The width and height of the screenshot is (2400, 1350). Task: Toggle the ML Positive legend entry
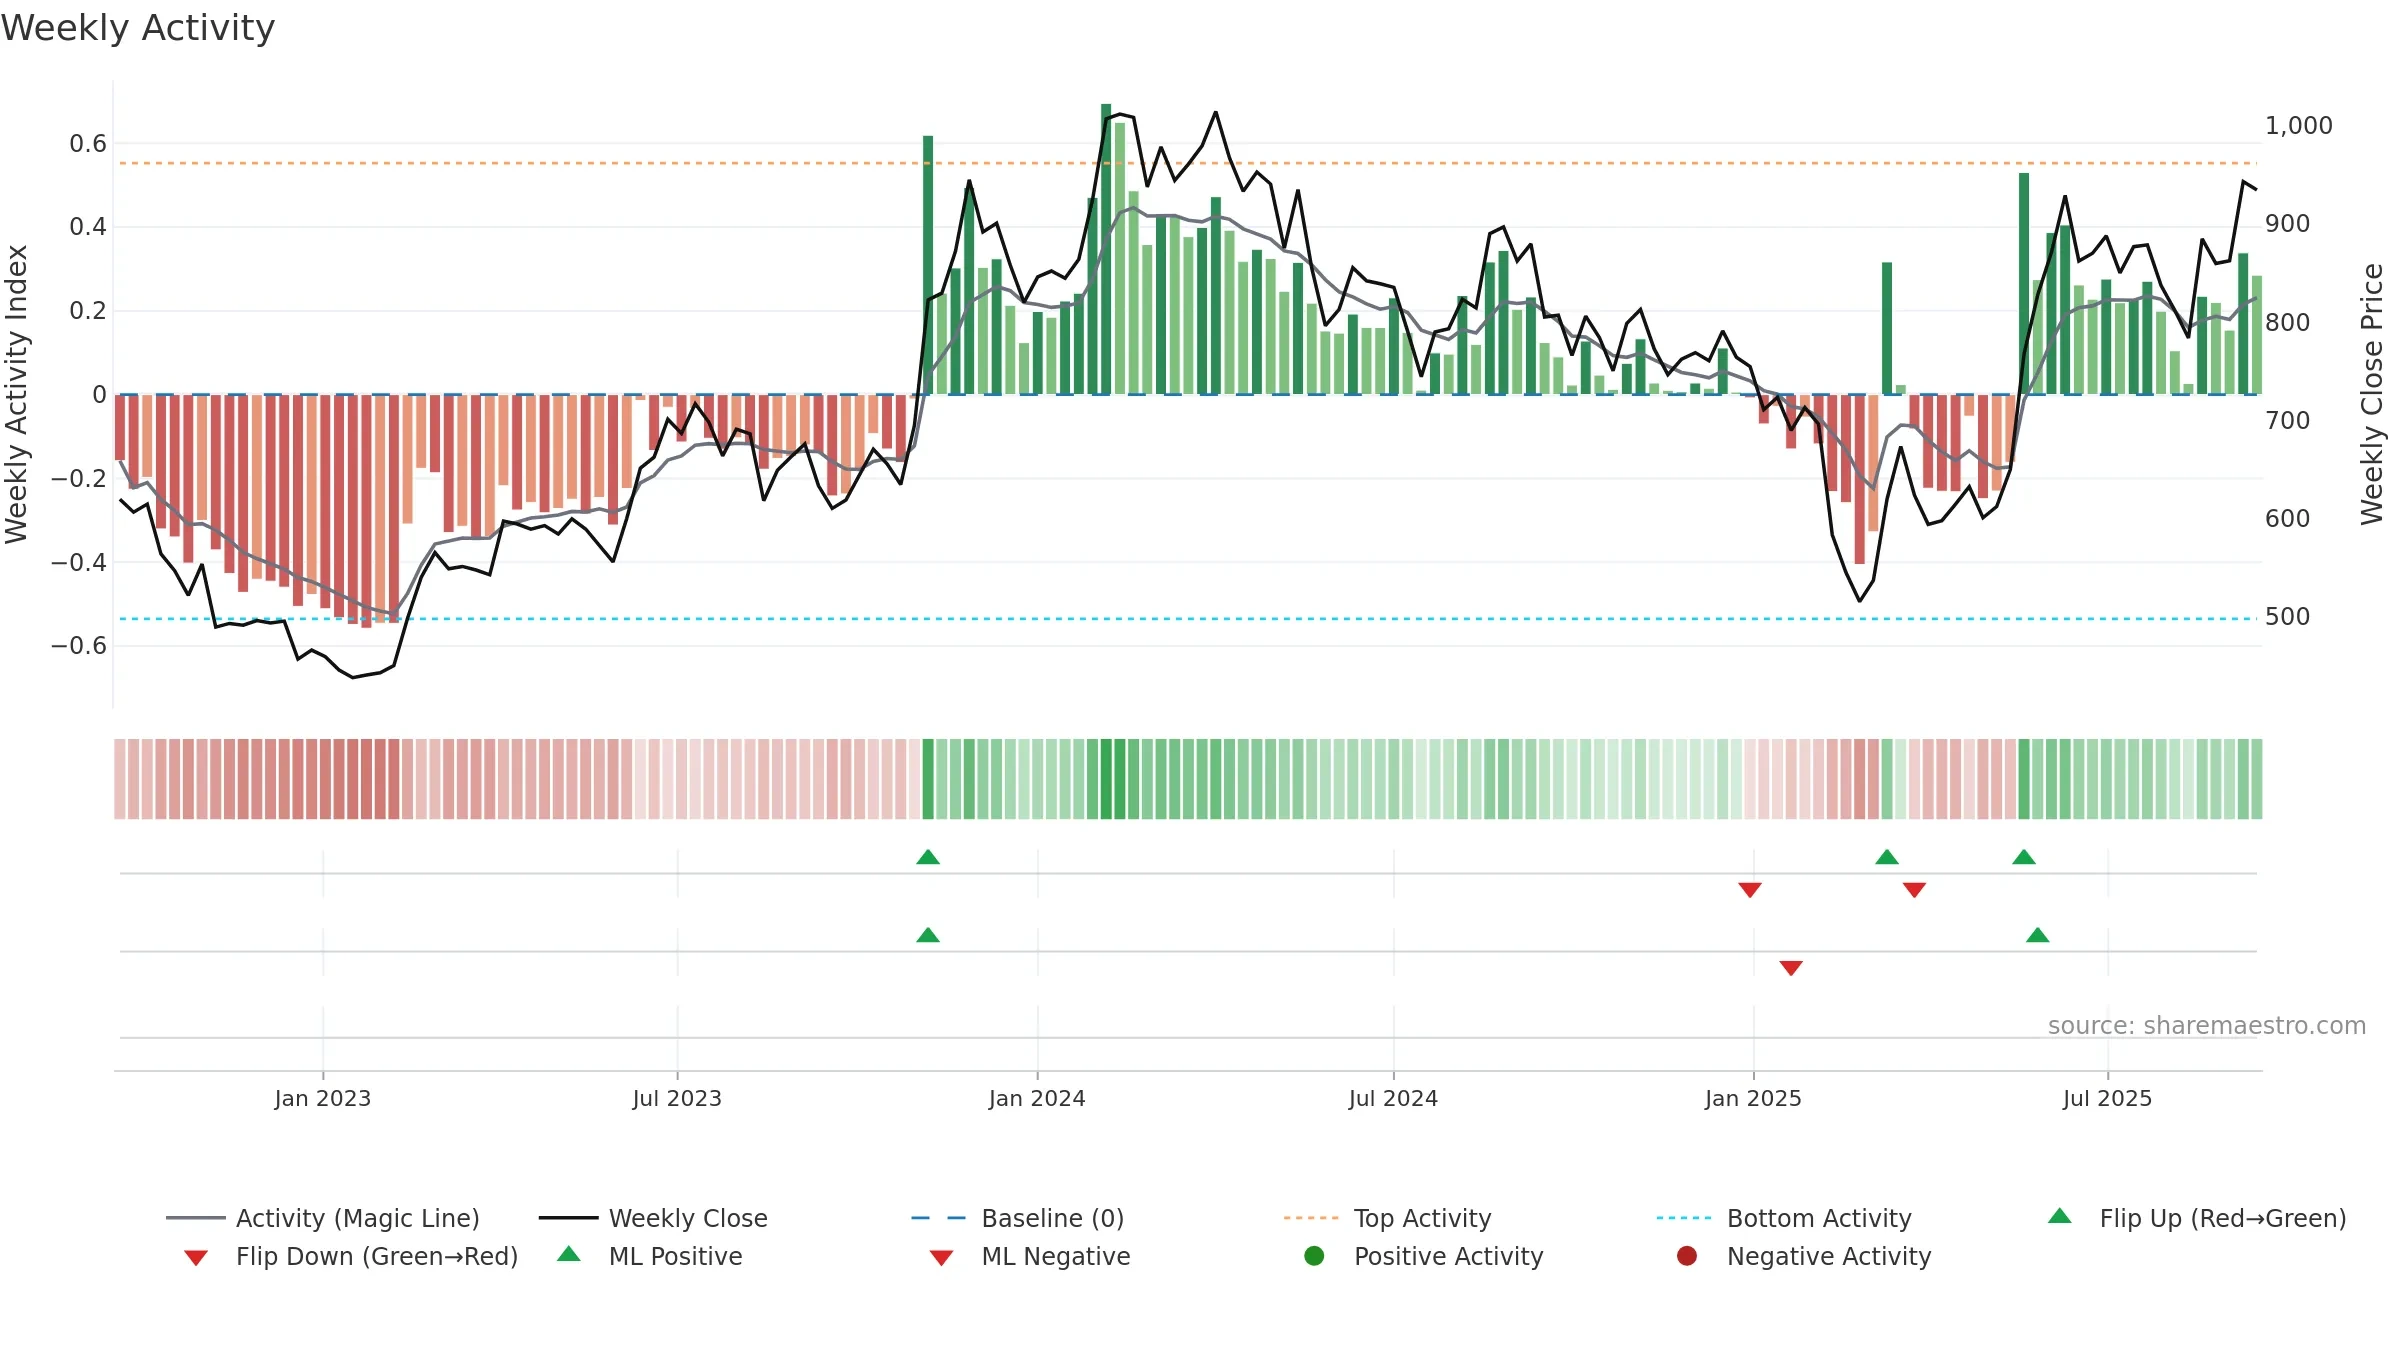tap(650, 1256)
